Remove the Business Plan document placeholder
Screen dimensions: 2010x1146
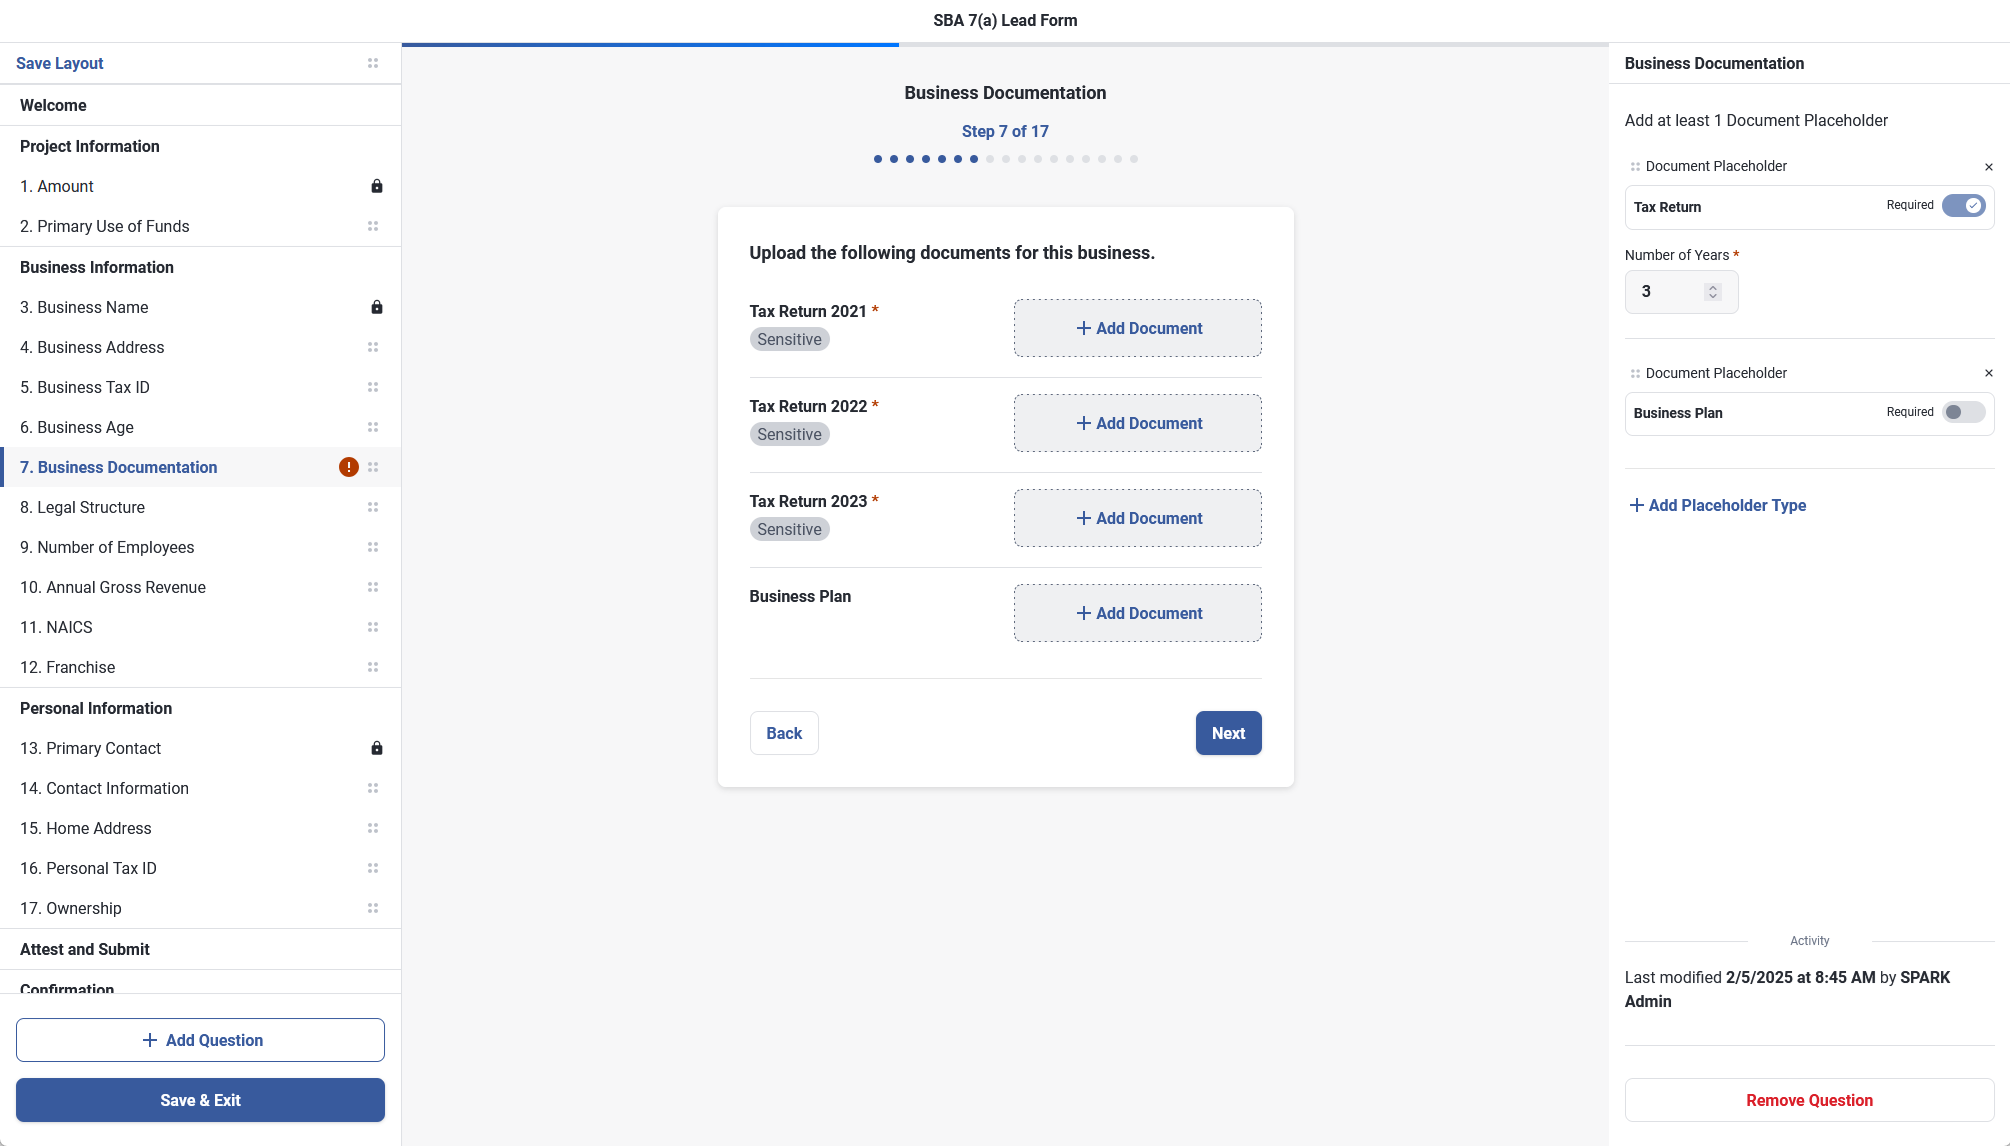pyautogui.click(x=1988, y=373)
